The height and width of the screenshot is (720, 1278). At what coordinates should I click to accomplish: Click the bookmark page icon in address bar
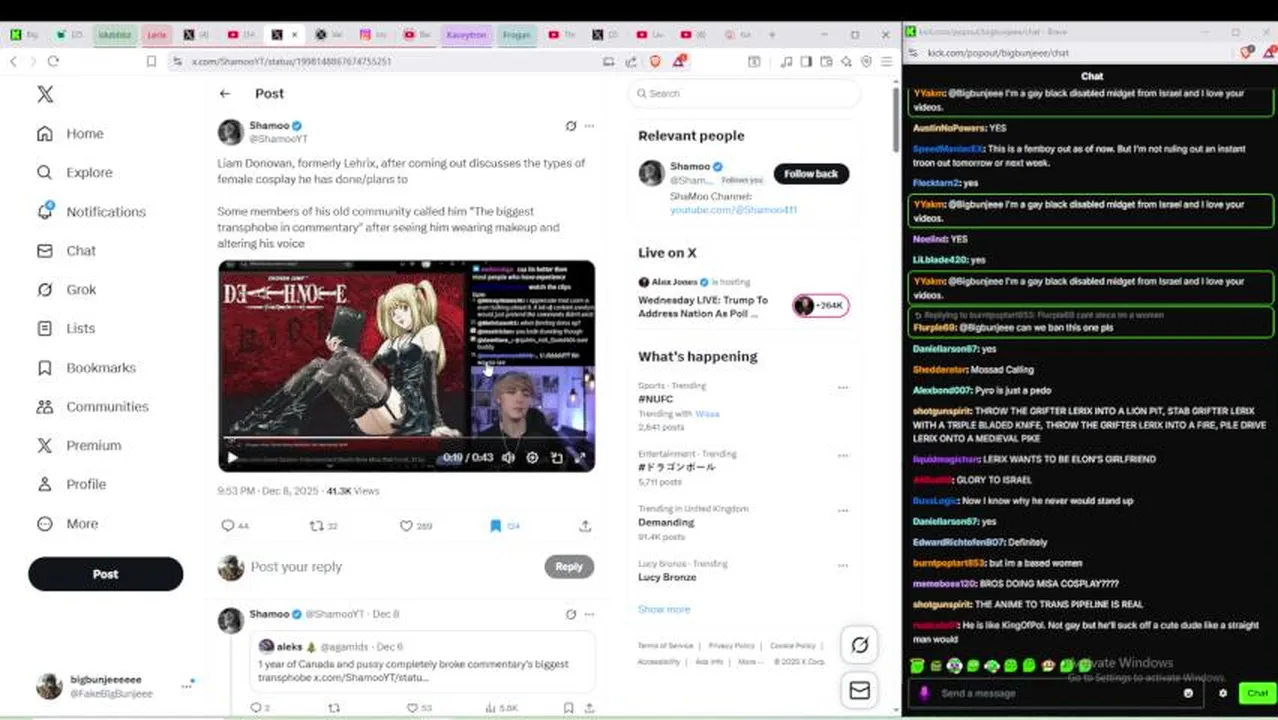tap(151, 61)
